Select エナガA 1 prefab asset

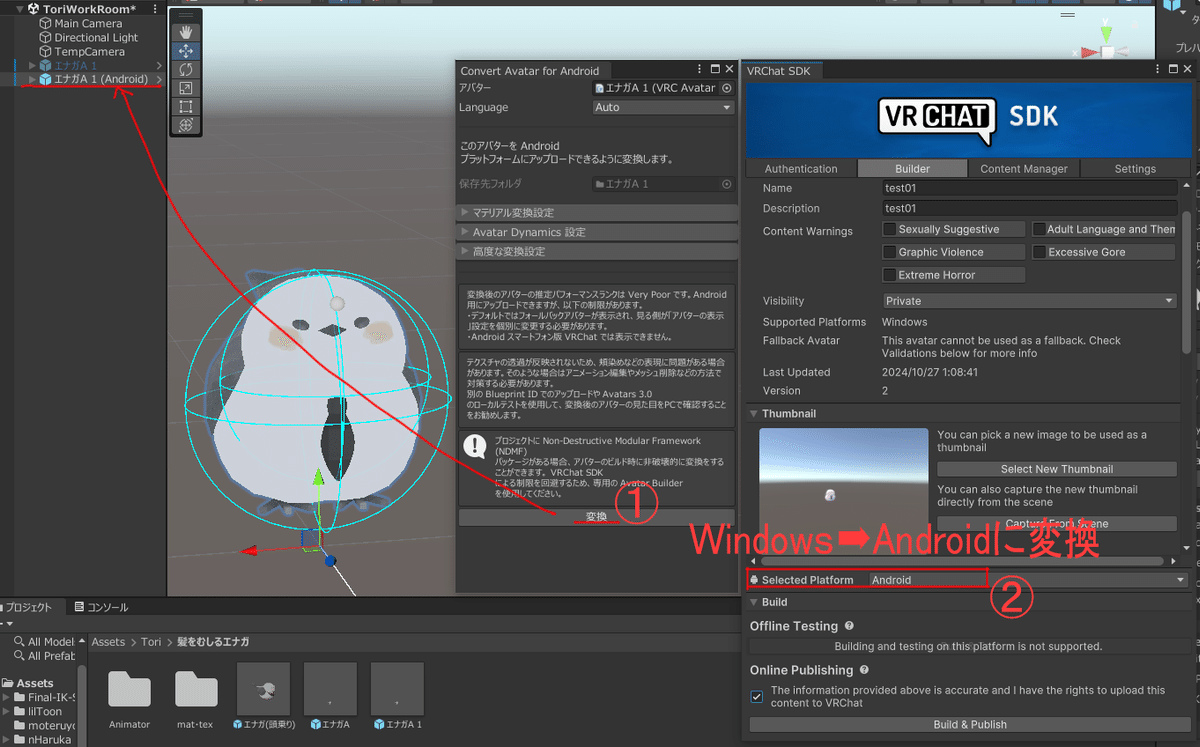click(x=397, y=697)
